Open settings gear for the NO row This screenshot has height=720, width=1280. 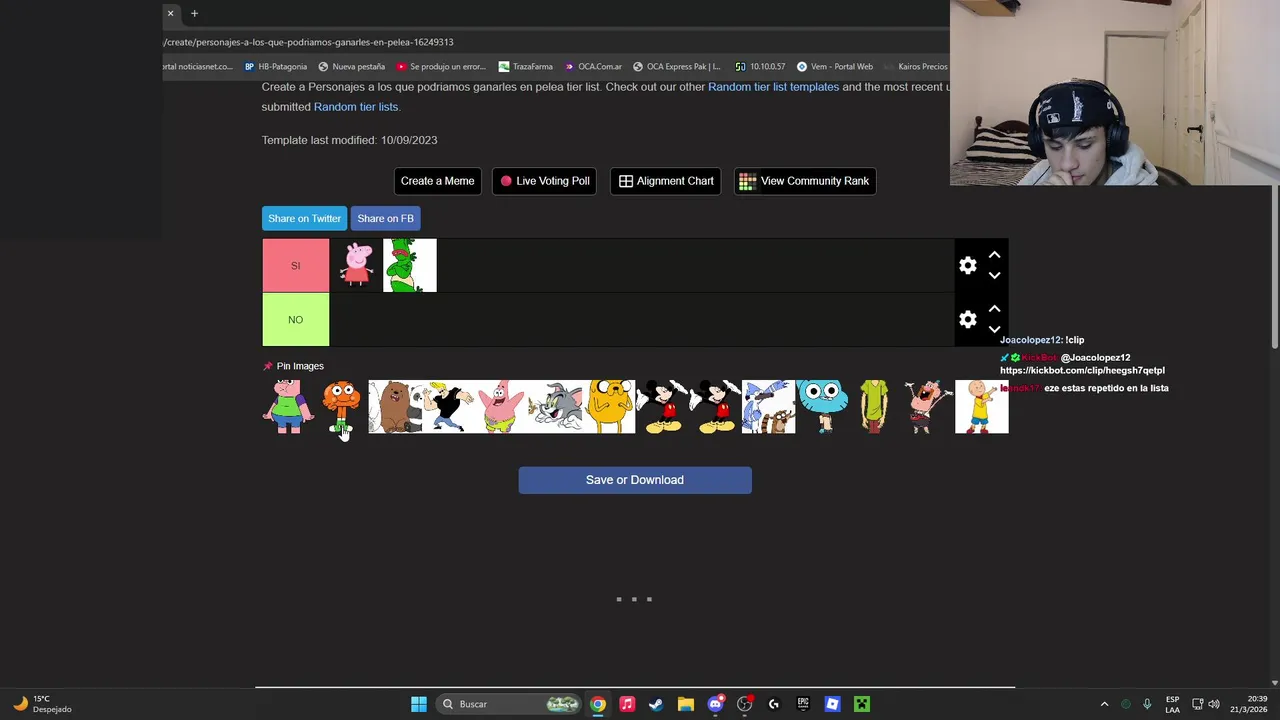coord(967,320)
